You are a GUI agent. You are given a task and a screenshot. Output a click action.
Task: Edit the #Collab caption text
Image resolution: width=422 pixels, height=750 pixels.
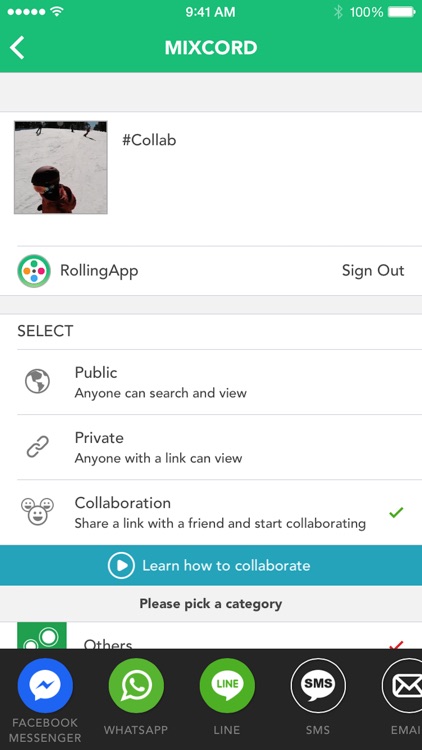click(149, 140)
